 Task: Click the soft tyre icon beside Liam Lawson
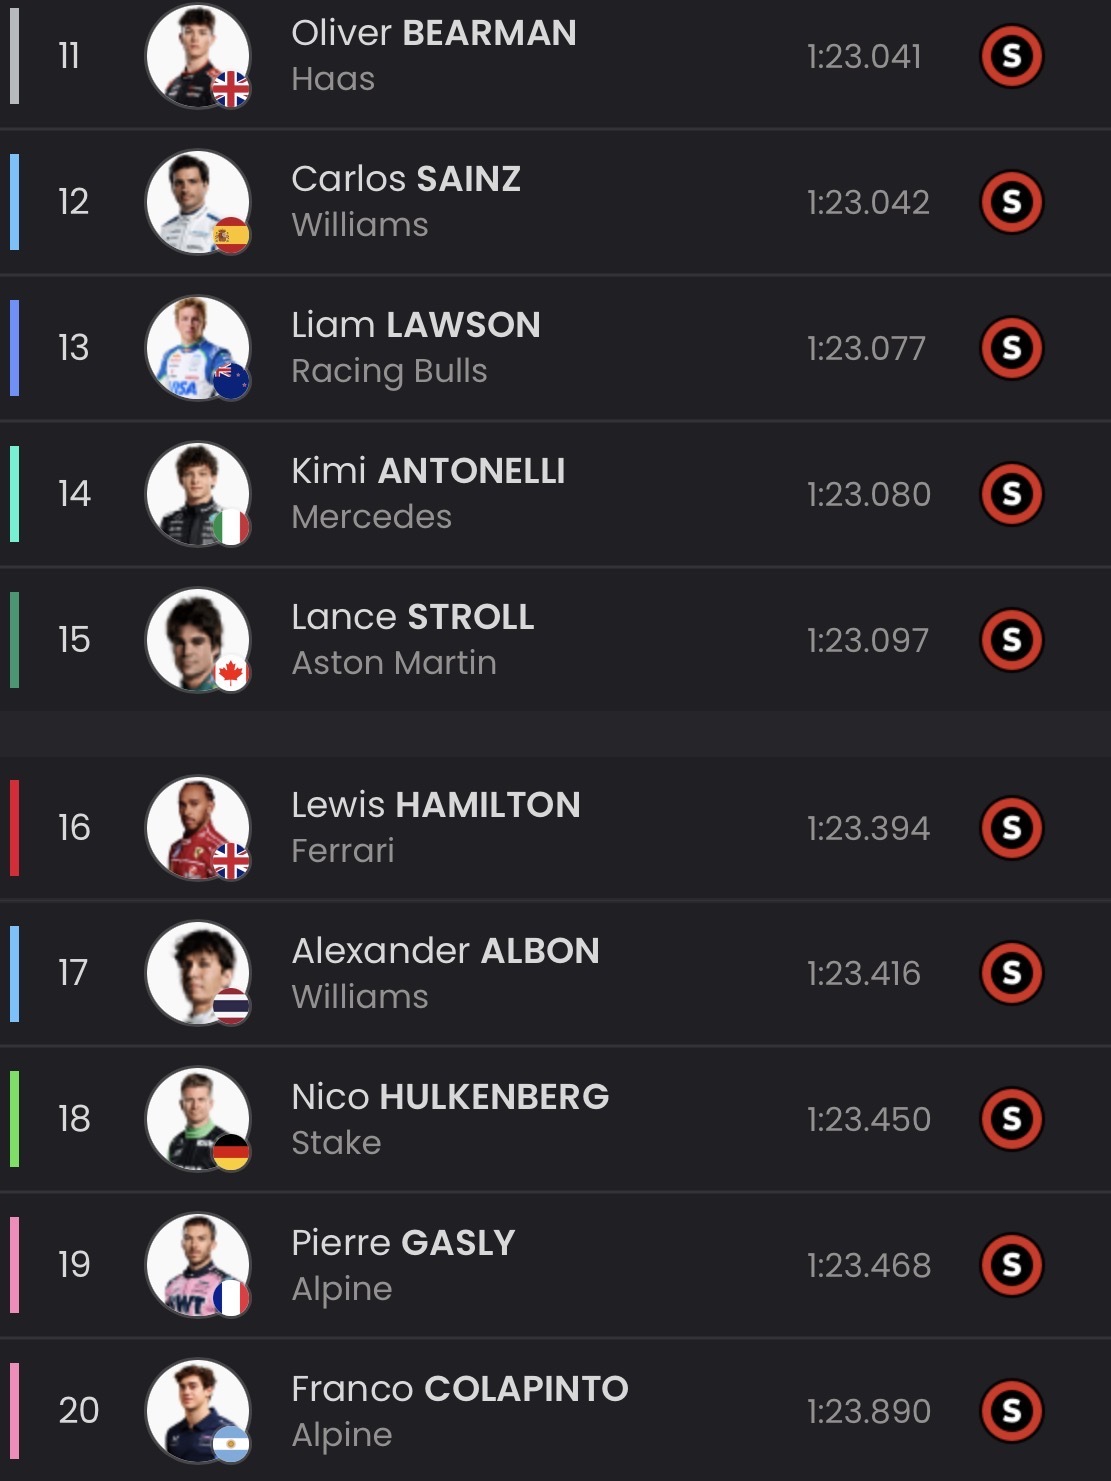tap(1011, 348)
